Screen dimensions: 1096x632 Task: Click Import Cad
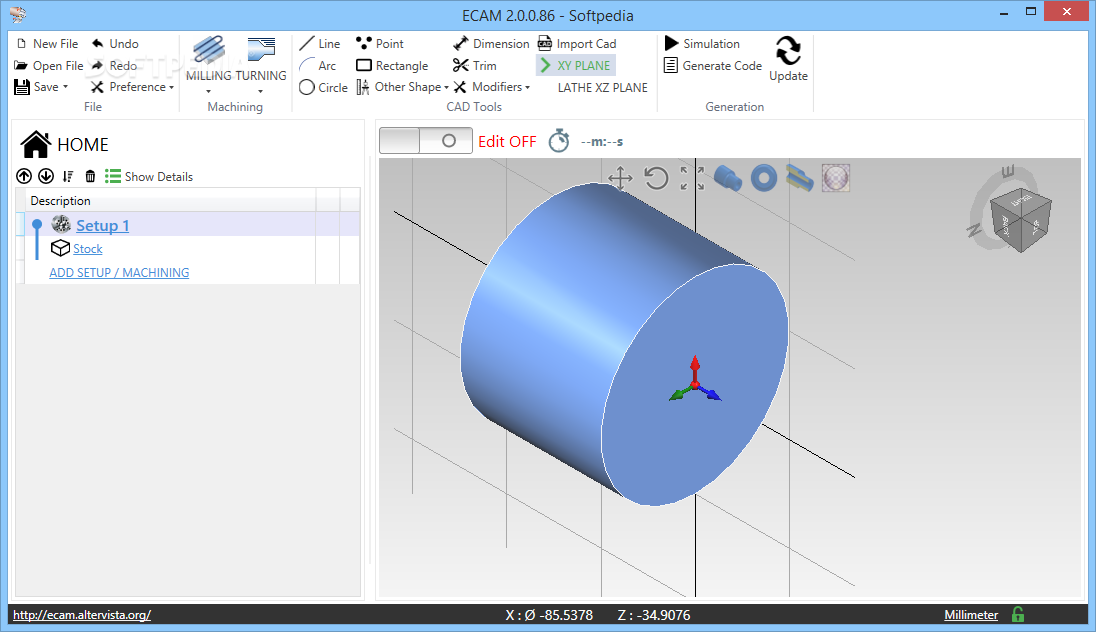577,43
